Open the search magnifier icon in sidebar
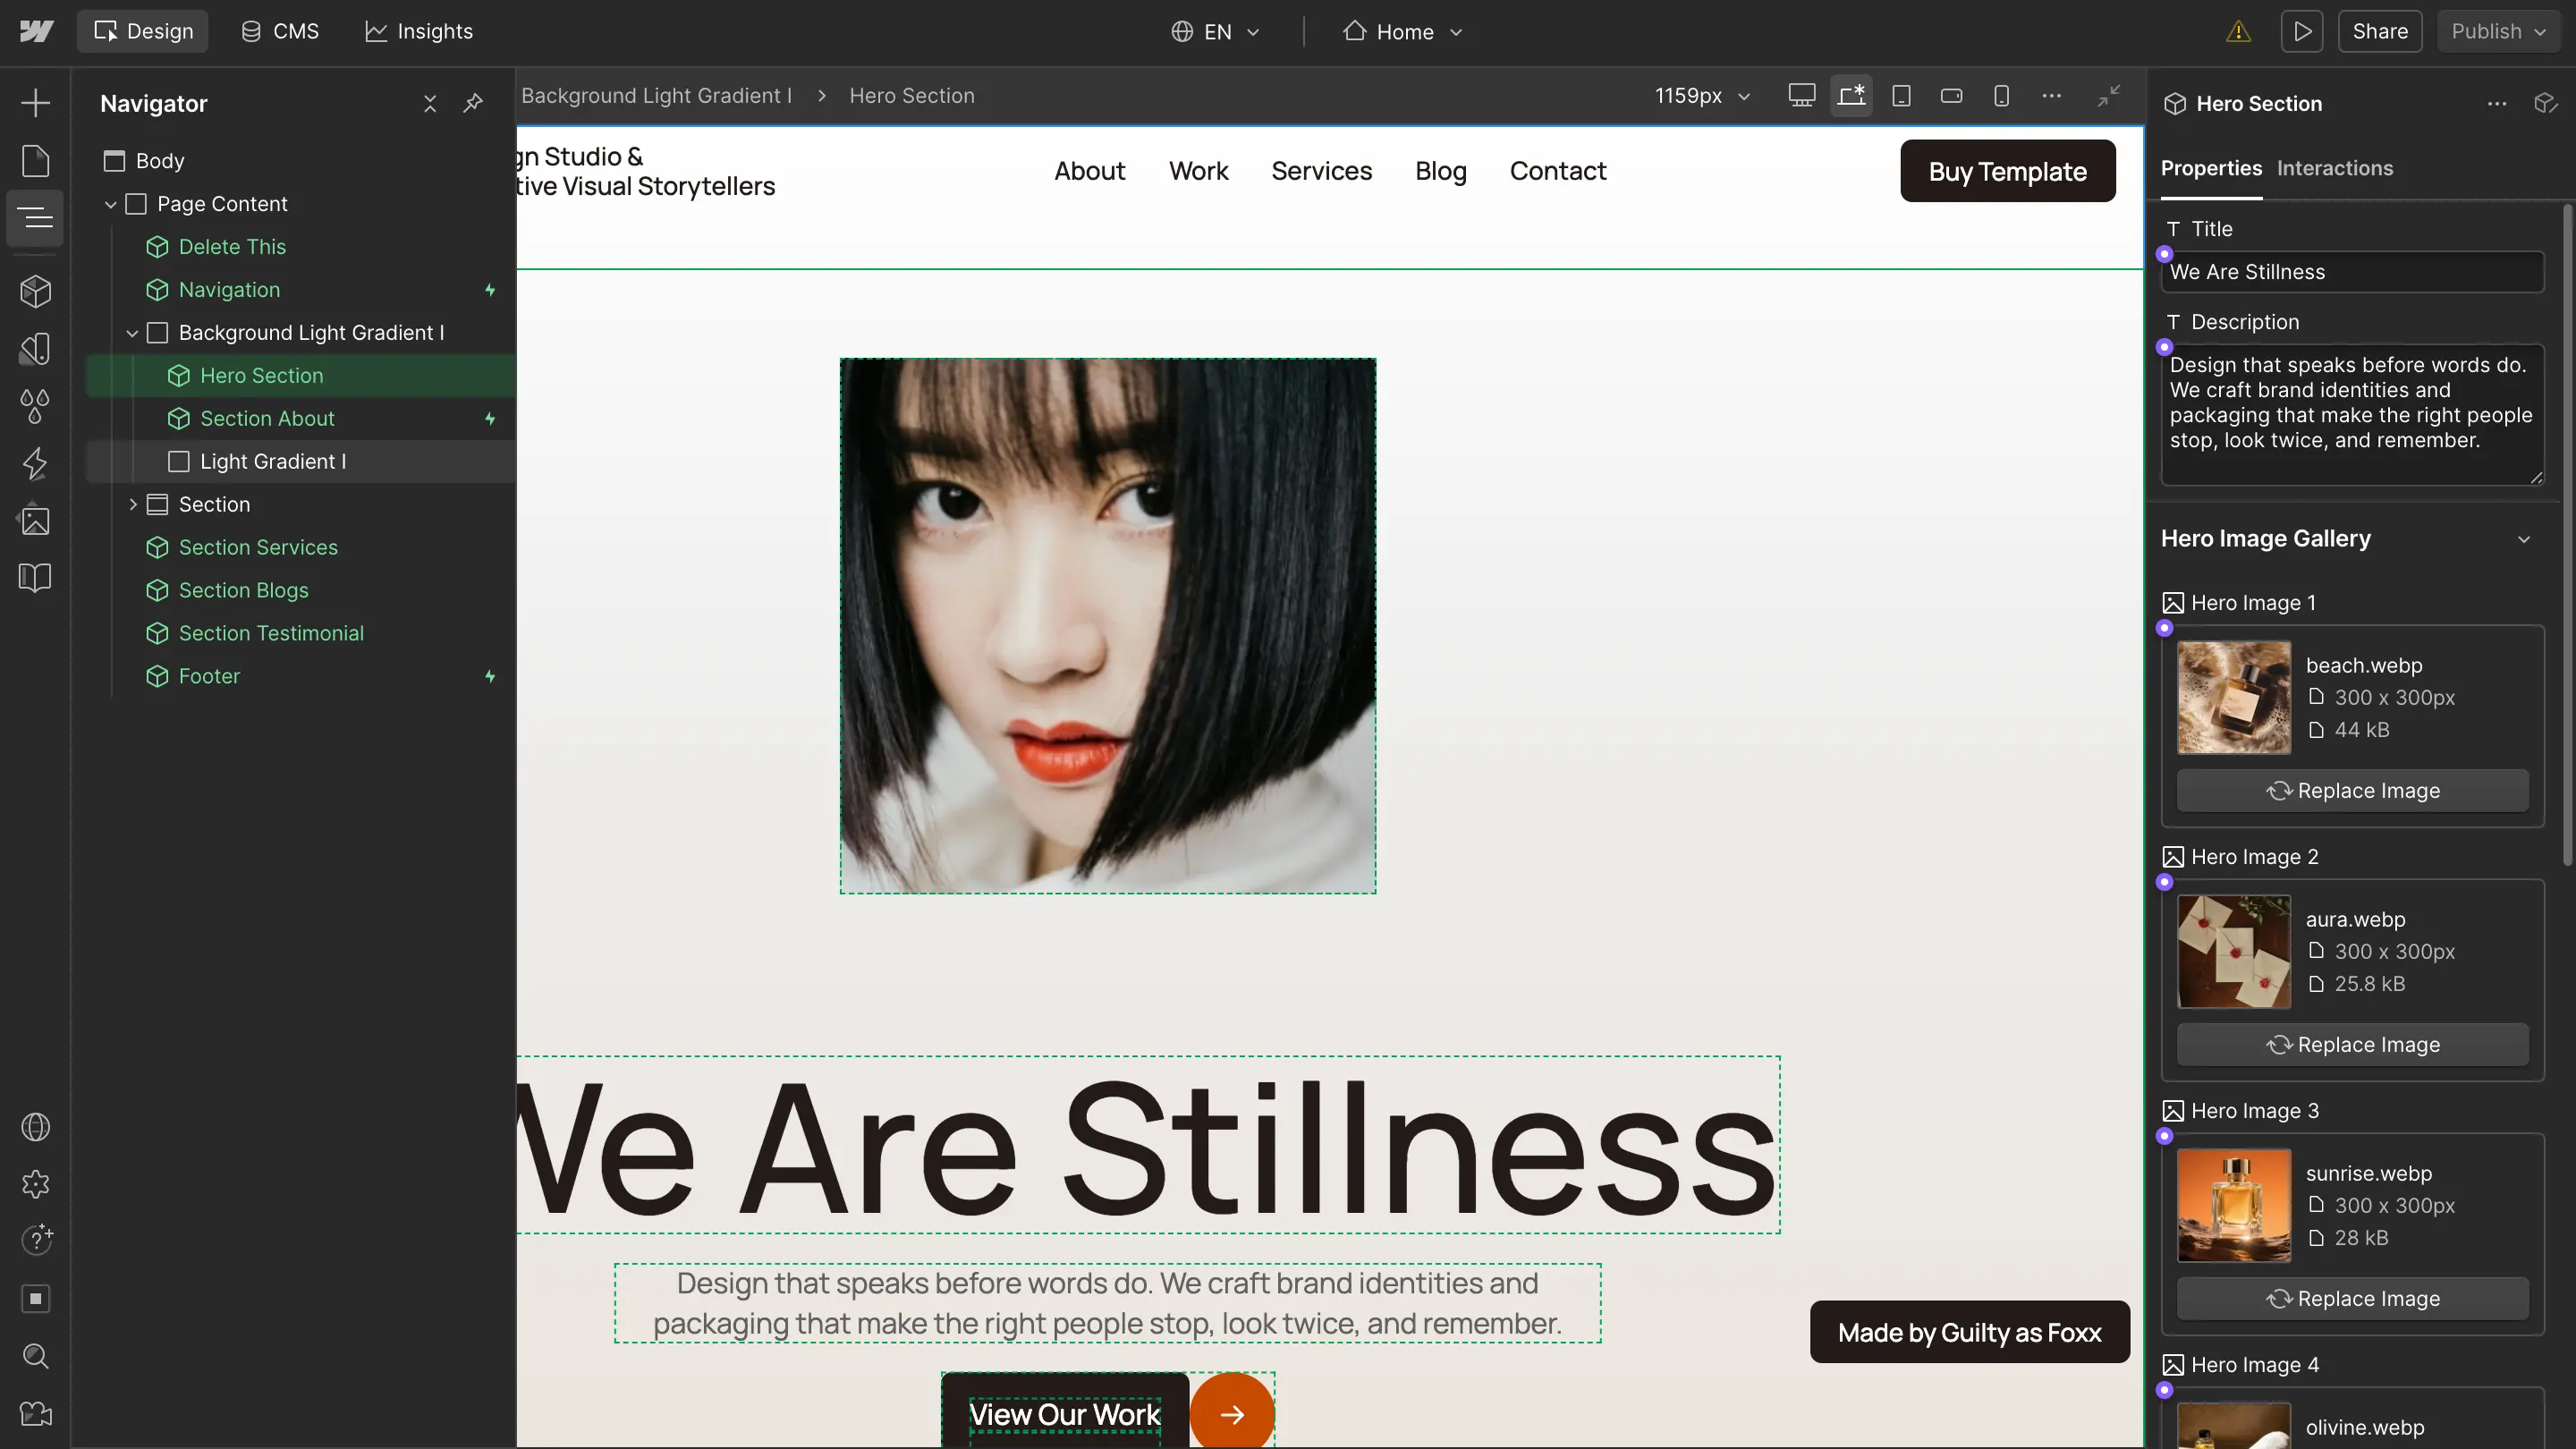Image resolution: width=2576 pixels, height=1449 pixels. pyautogui.click(x=35, y=1356)
